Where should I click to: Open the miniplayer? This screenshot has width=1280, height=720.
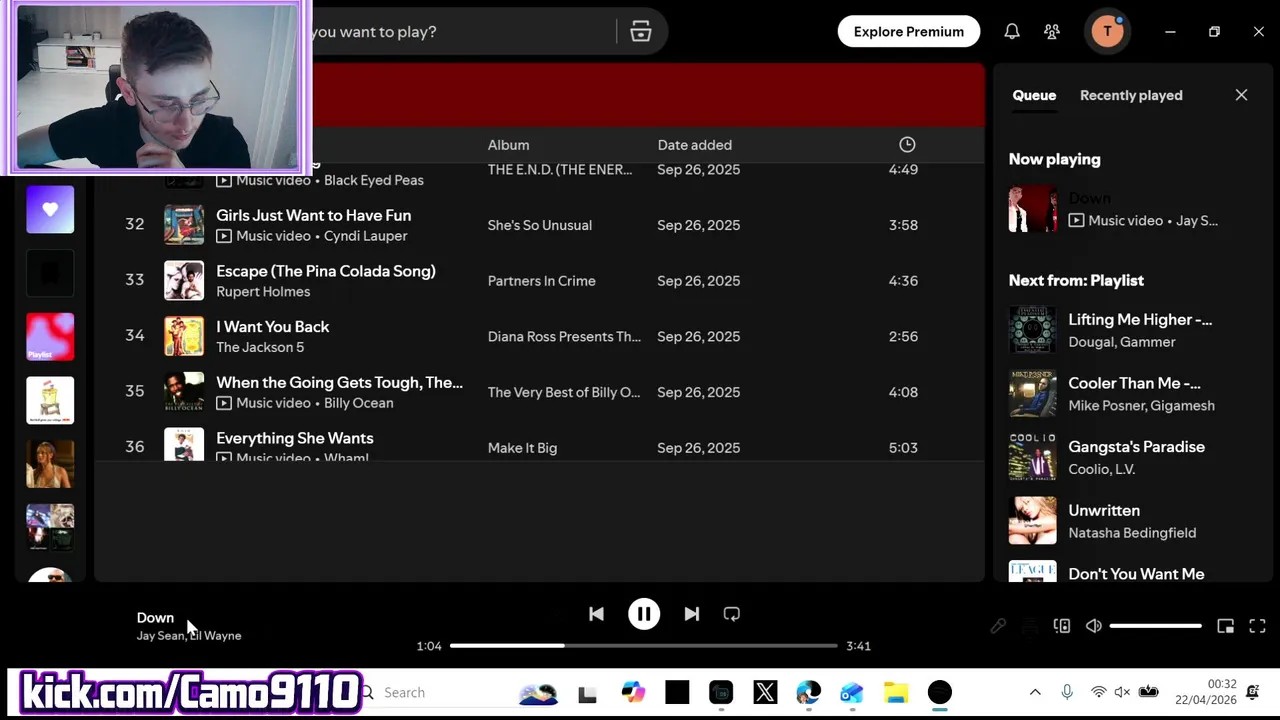tap(1225, 626)
